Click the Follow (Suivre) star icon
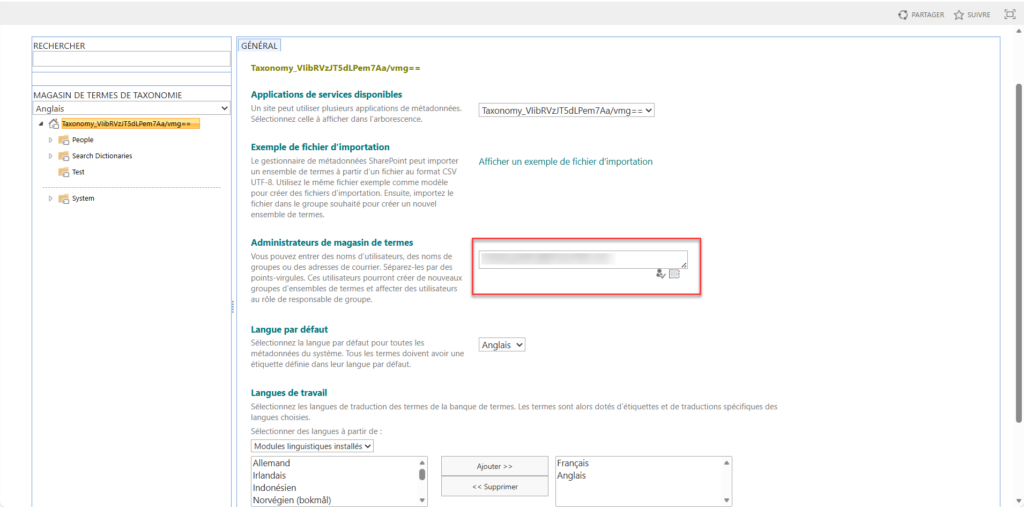Viewport: 1024px width, 507px height. click(958, 15)
